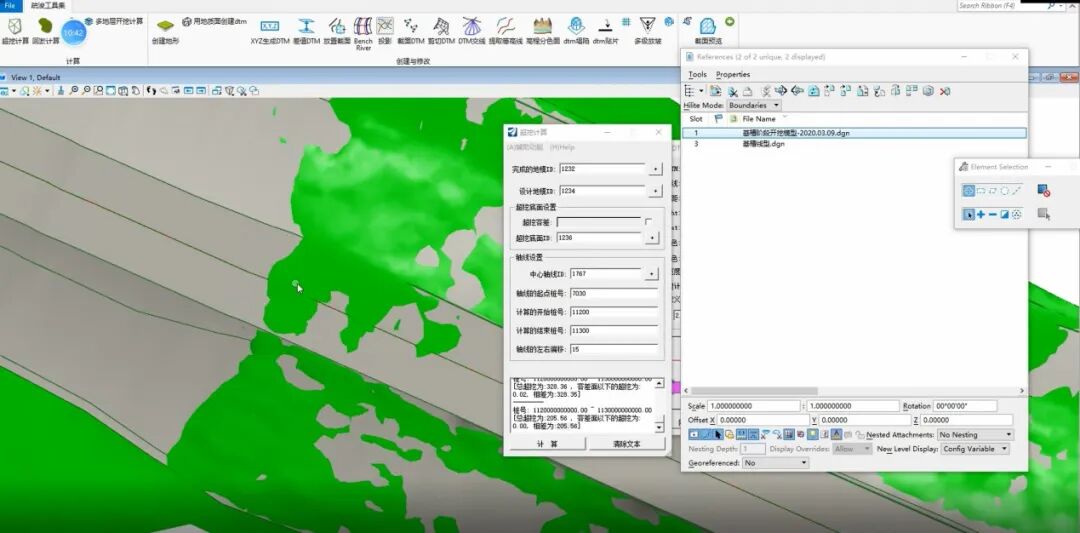Click the 截面预览 section preview icon
The image size is (1080, 533).
pyautogui.click(x=708, y=30)
